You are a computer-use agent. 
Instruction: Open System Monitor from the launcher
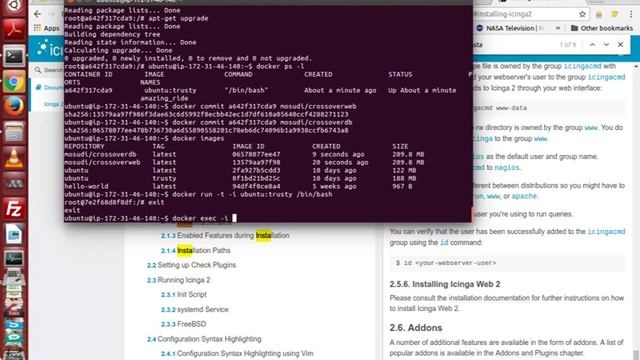pos(14,259)
